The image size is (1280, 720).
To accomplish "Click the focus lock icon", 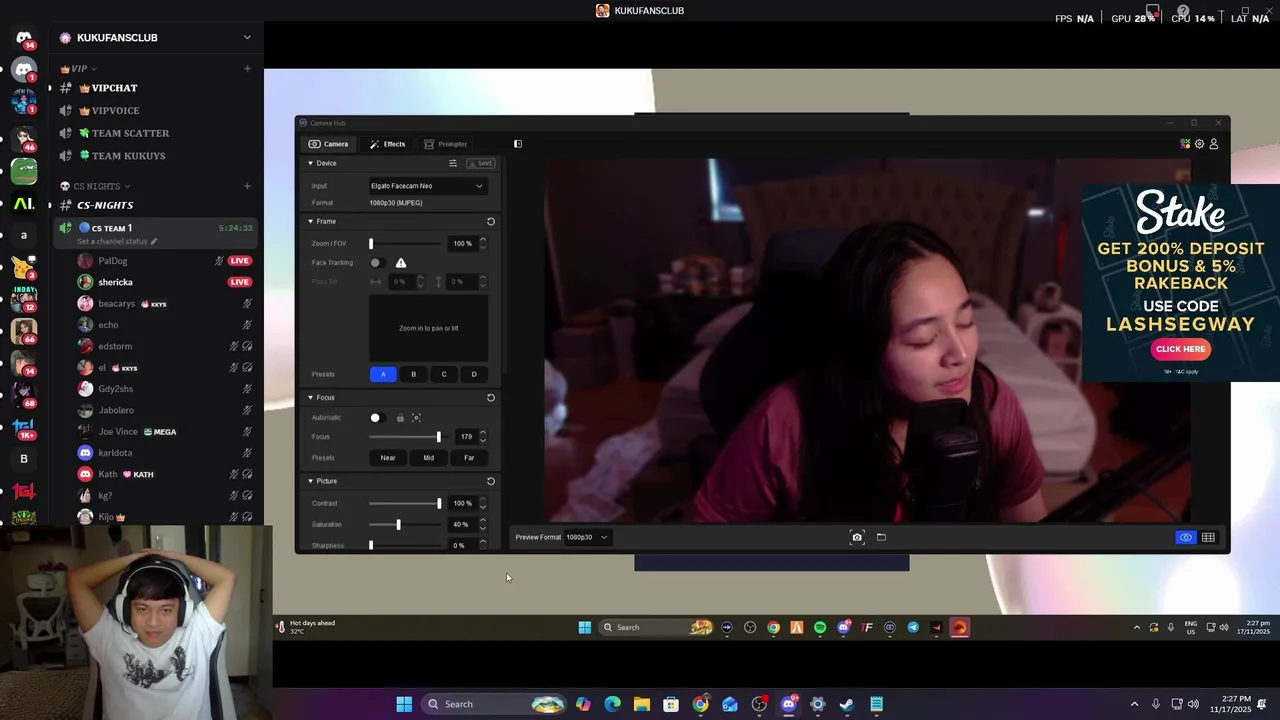I will click(400, 418).
